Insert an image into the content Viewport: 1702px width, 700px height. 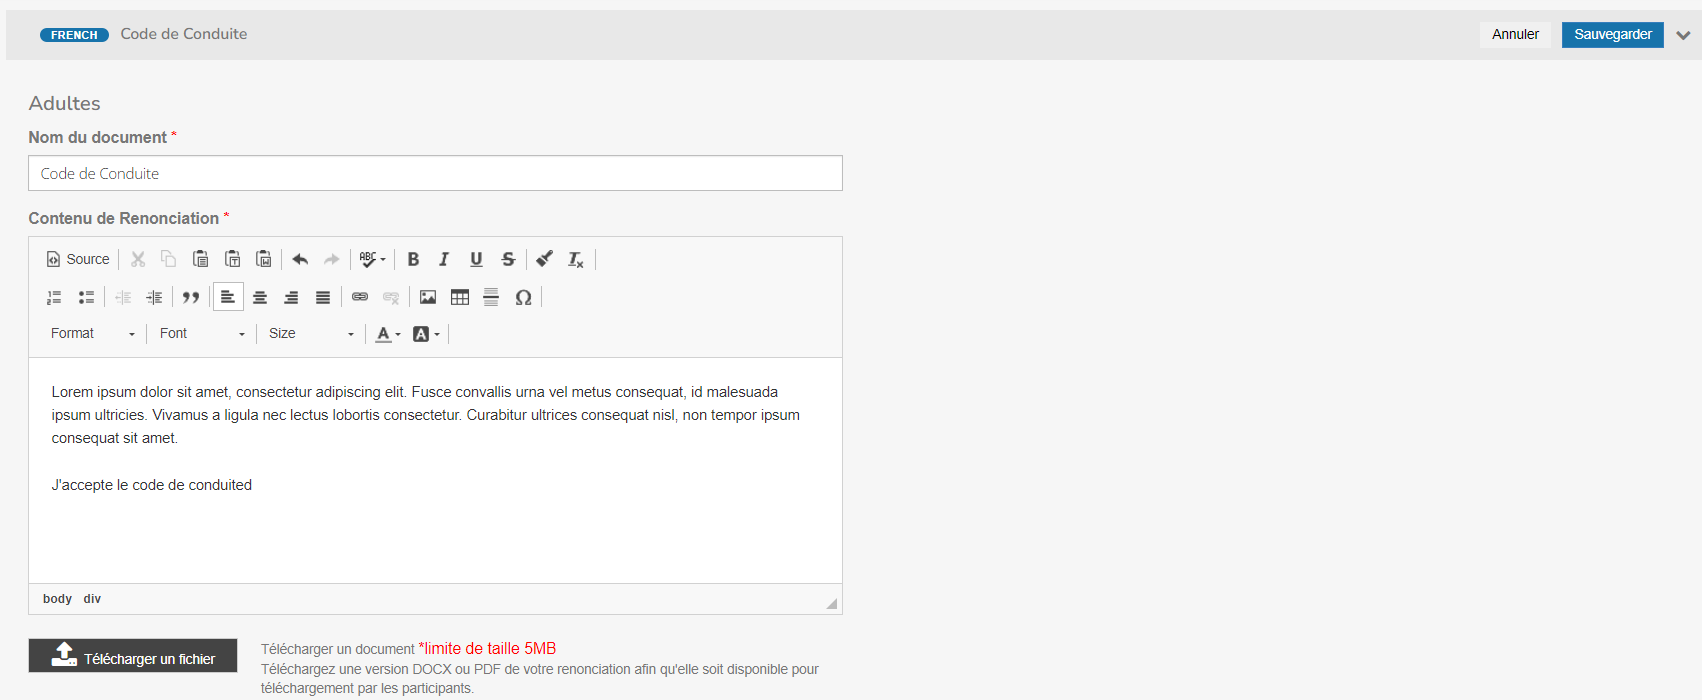coord(428,297)
